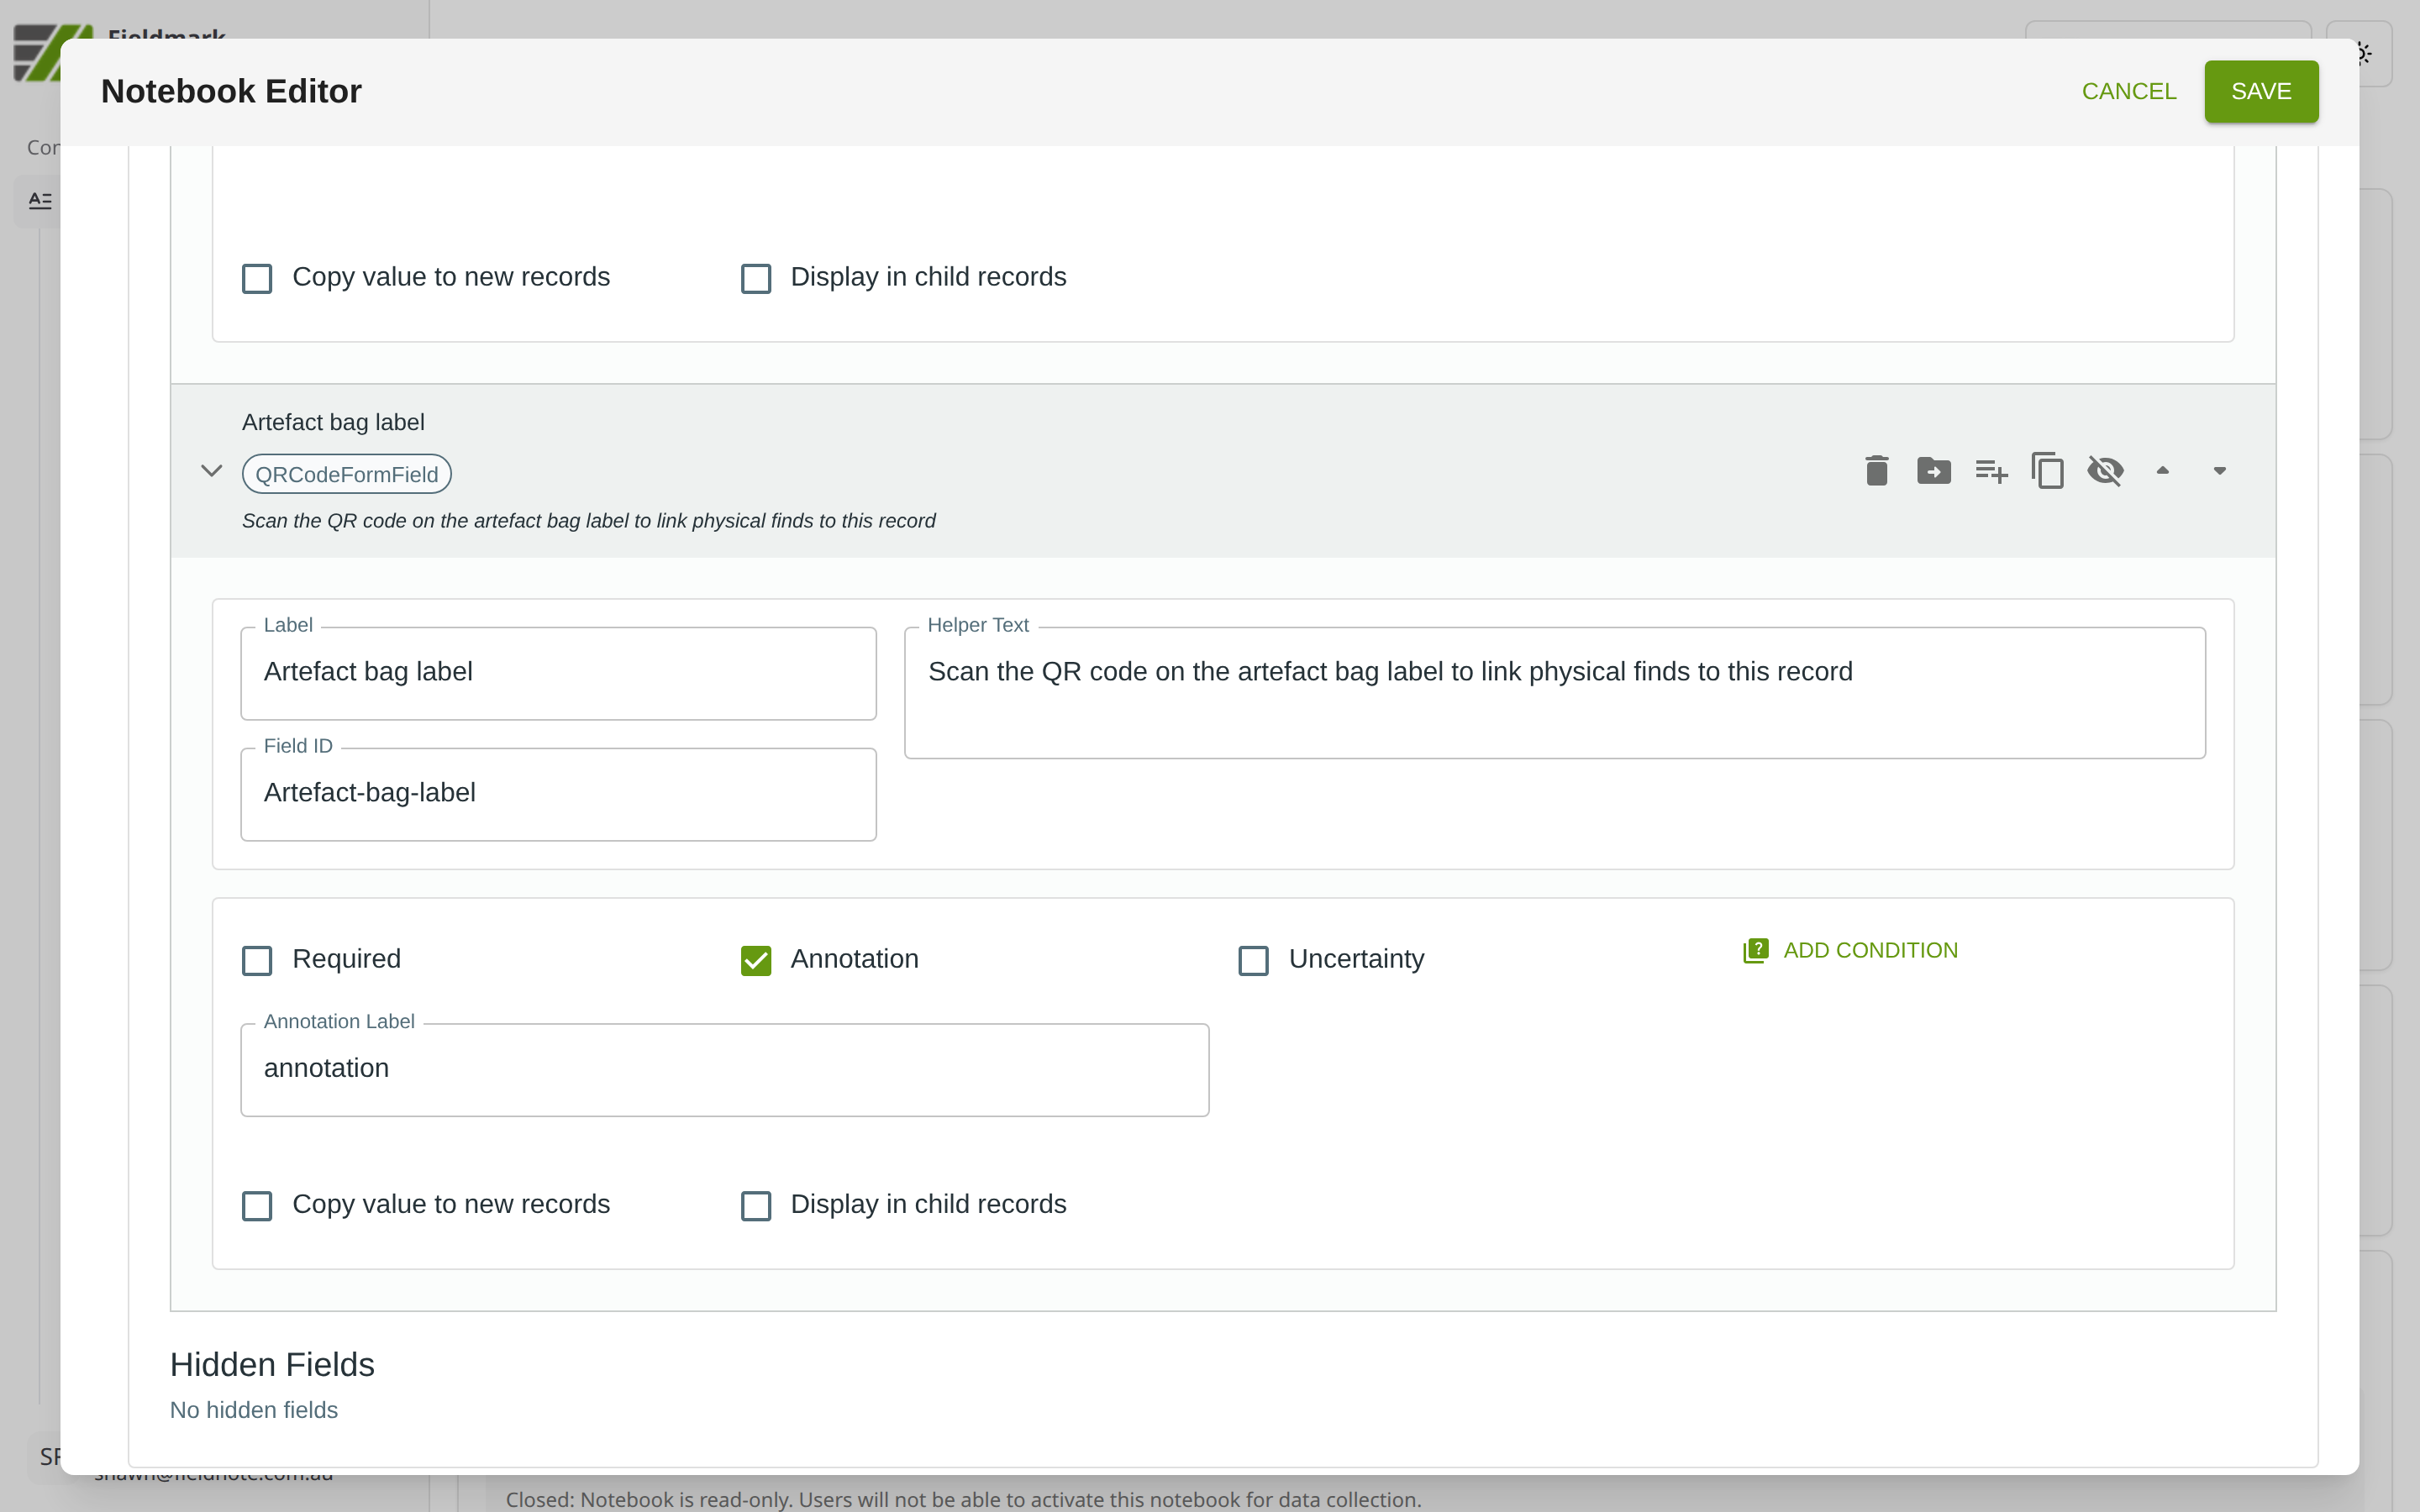This screenshot has height=1512, width=2420.
Task: Move field down with arrow
Action: (x=2219, y=470)
